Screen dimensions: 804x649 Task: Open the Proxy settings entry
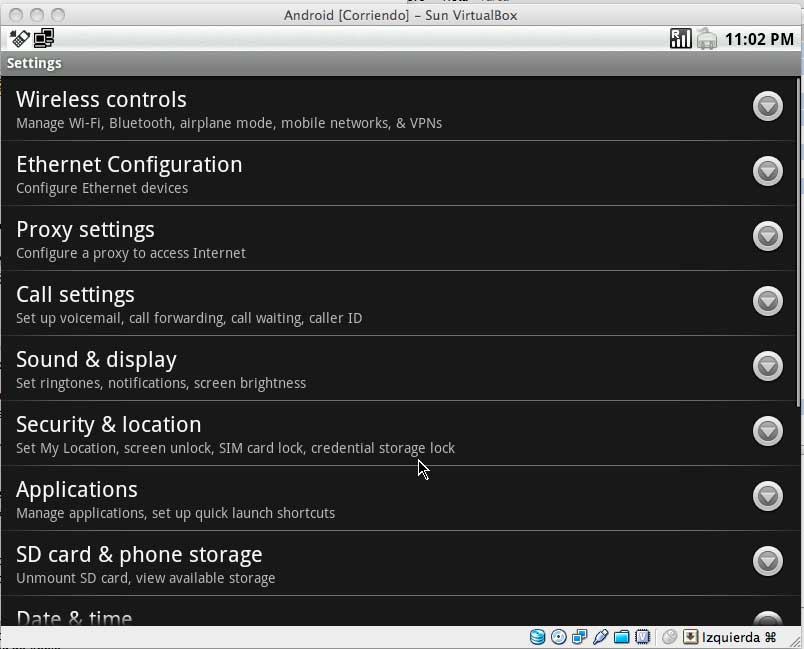398,238
